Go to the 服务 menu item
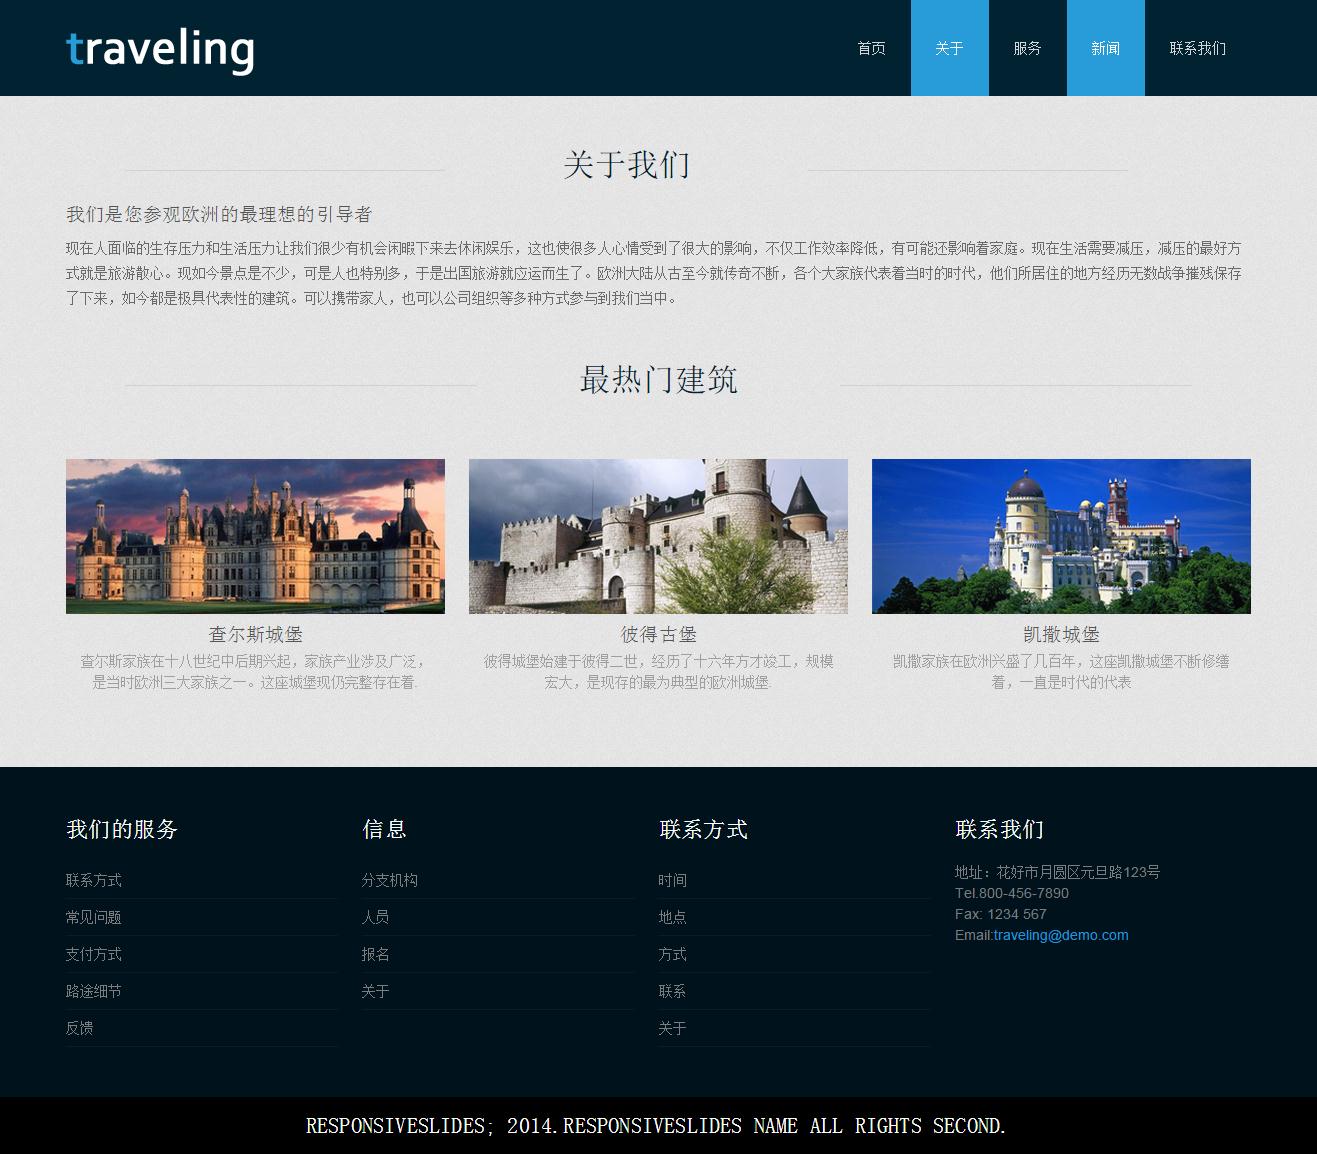 pos(1027,48)
